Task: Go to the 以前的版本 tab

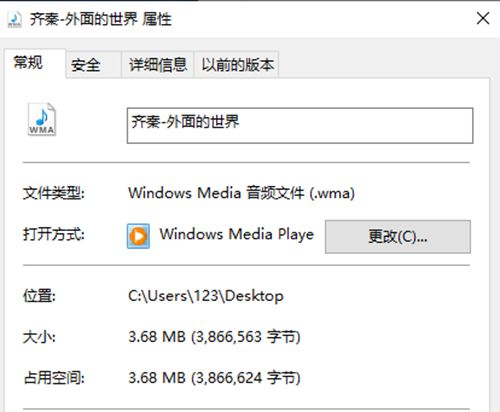Action: [237, 65]
